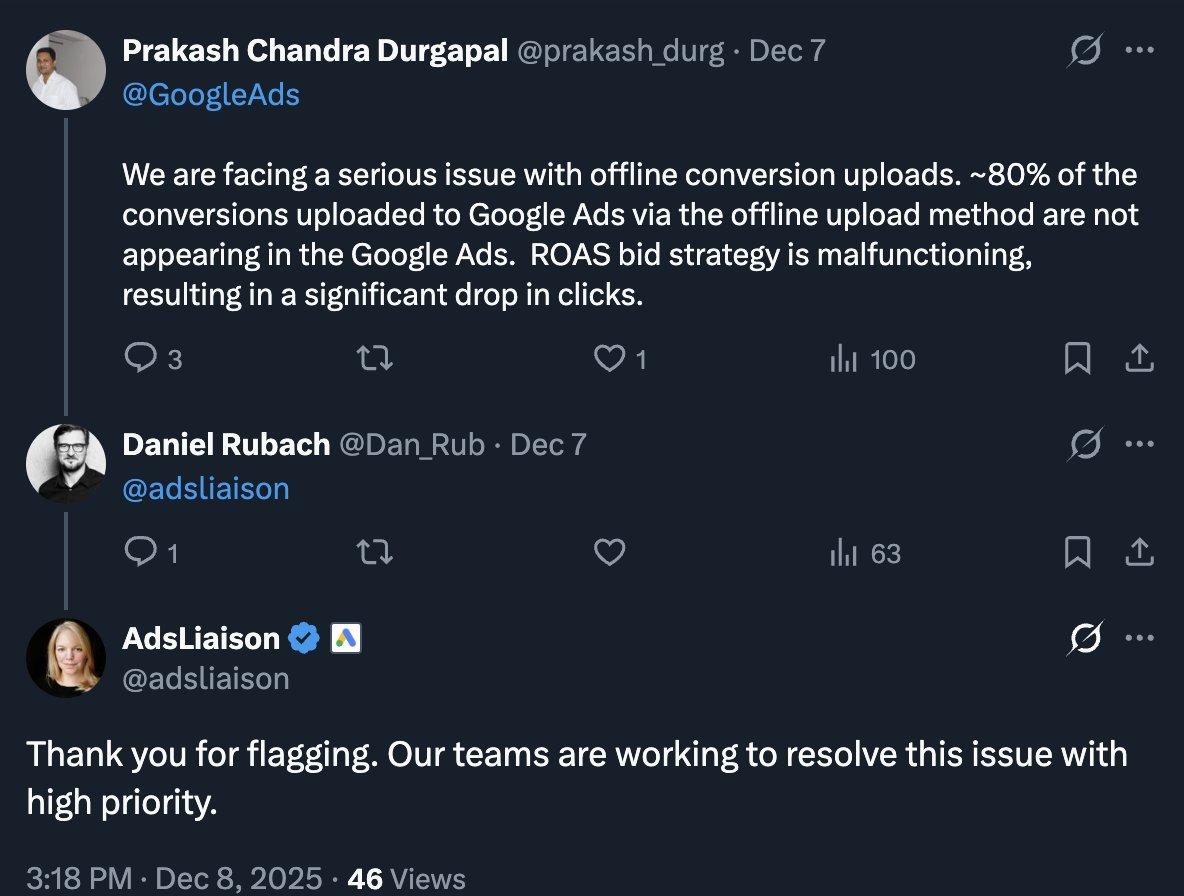Click the AdsLiaison Google Ads affiliation badge
Image resolution: width=1184 pixels, height=896 pixels.
pyautogui.click(x=345, y=637)
